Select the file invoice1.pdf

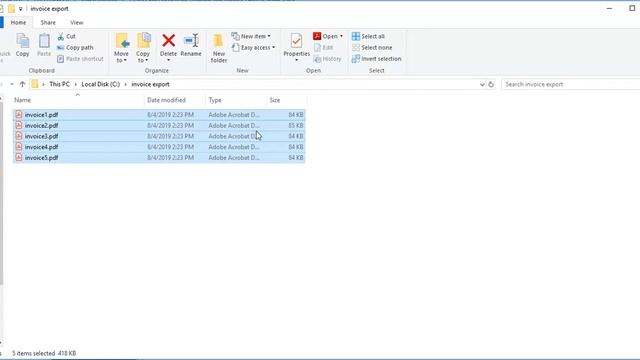[x=41, y=115]
